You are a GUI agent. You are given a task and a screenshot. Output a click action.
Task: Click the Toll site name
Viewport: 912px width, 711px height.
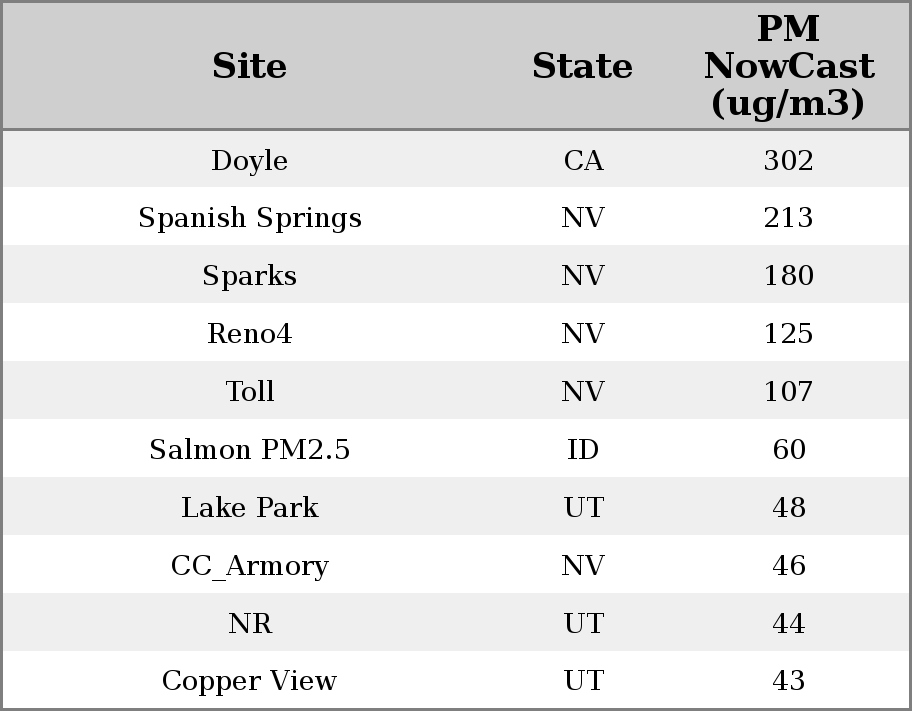[x=250, y=392]
